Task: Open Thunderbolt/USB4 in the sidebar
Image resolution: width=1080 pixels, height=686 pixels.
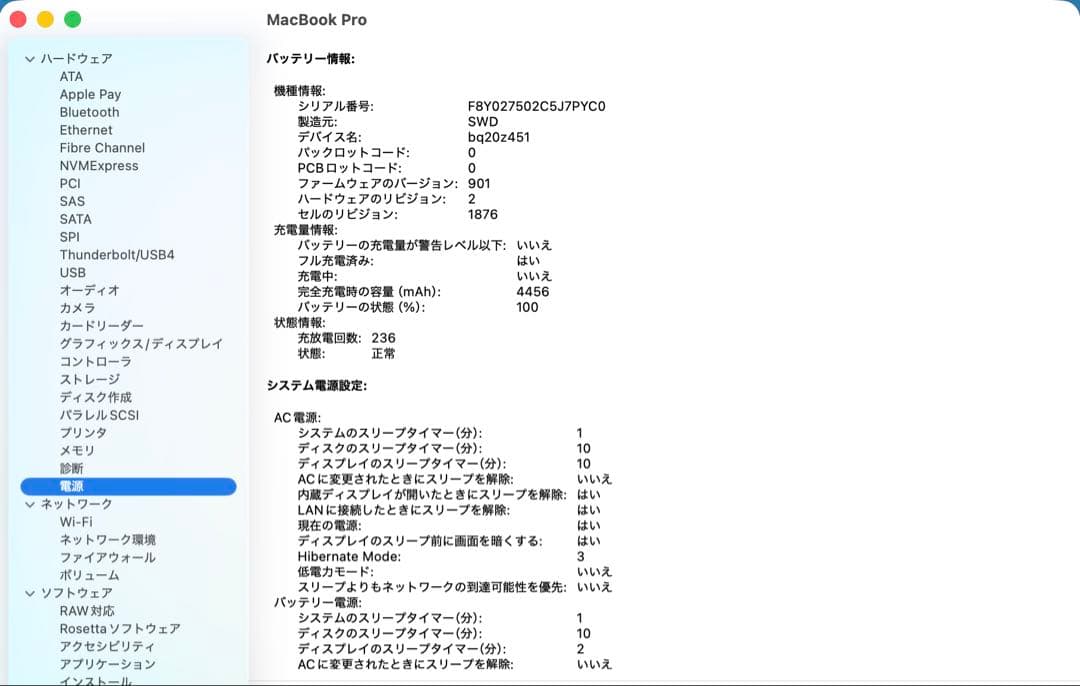Action: coord(117,255)
